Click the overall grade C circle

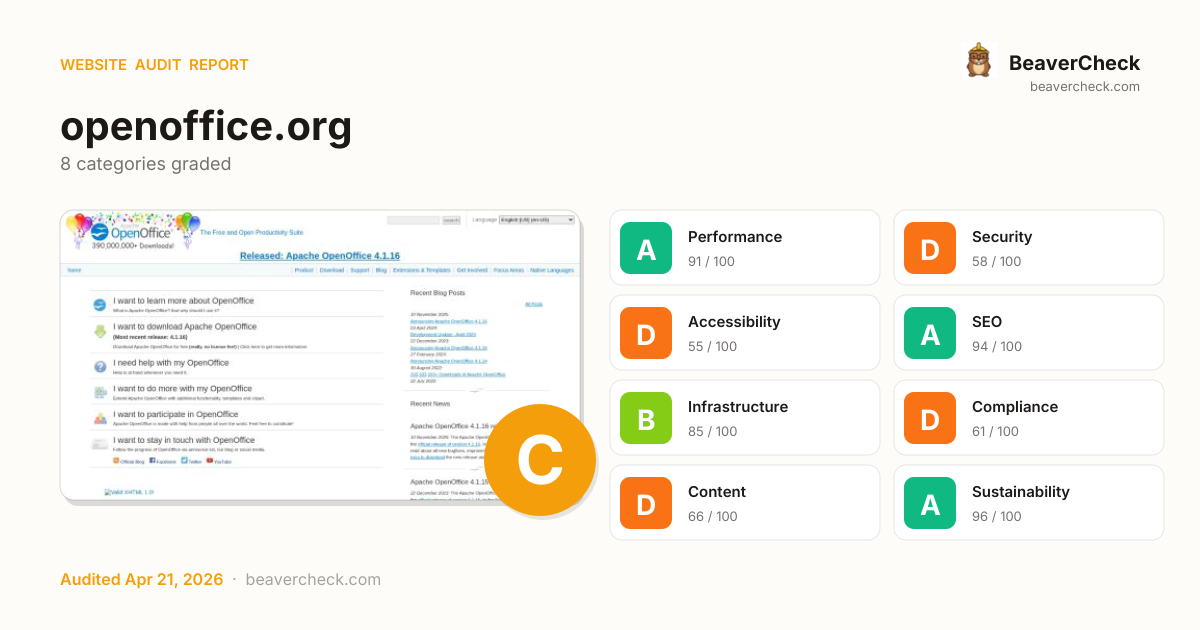pos(540,460)
